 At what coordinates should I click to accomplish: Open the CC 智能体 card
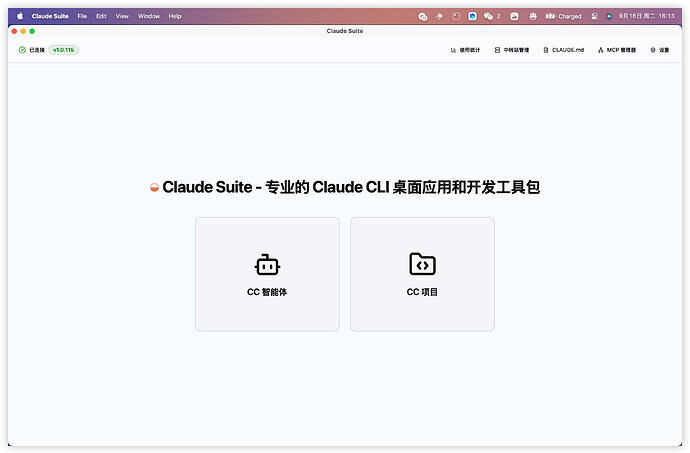point(267,274)
